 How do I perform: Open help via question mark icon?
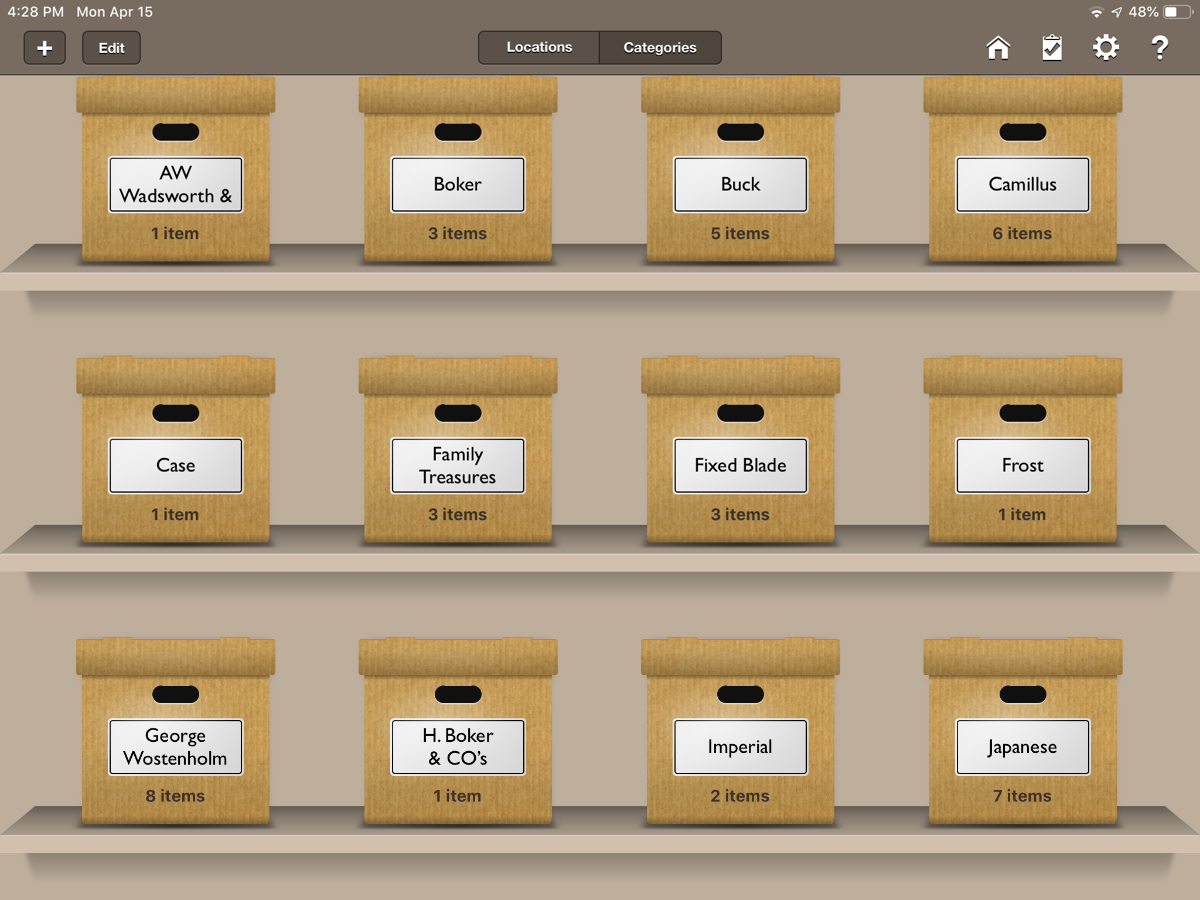(x=1160, y=47)
